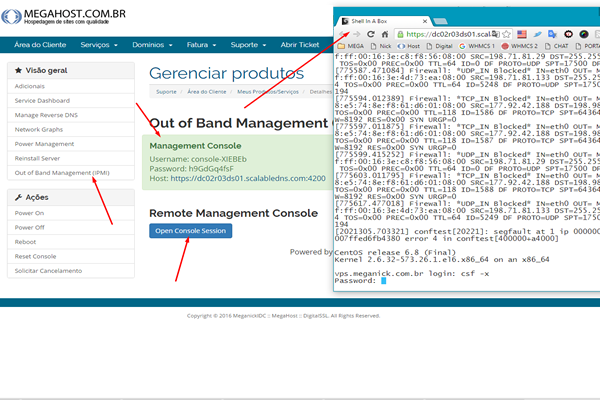Click Reboot action

tap(71, 242)
